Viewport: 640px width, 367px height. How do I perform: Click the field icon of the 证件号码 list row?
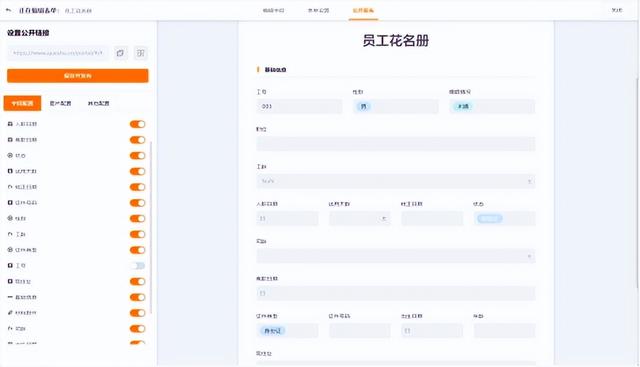pyautogui.click(x=10, y=202)
